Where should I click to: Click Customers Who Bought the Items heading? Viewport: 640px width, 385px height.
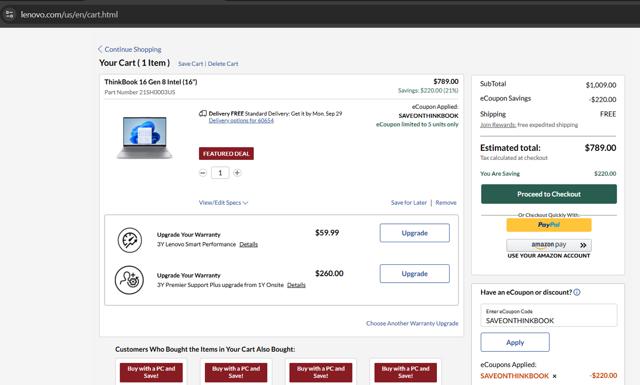(205, 349)
